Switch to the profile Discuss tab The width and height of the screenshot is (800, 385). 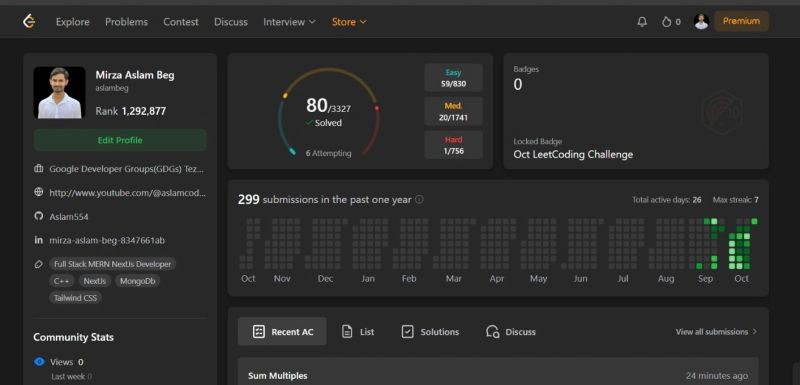511,331
